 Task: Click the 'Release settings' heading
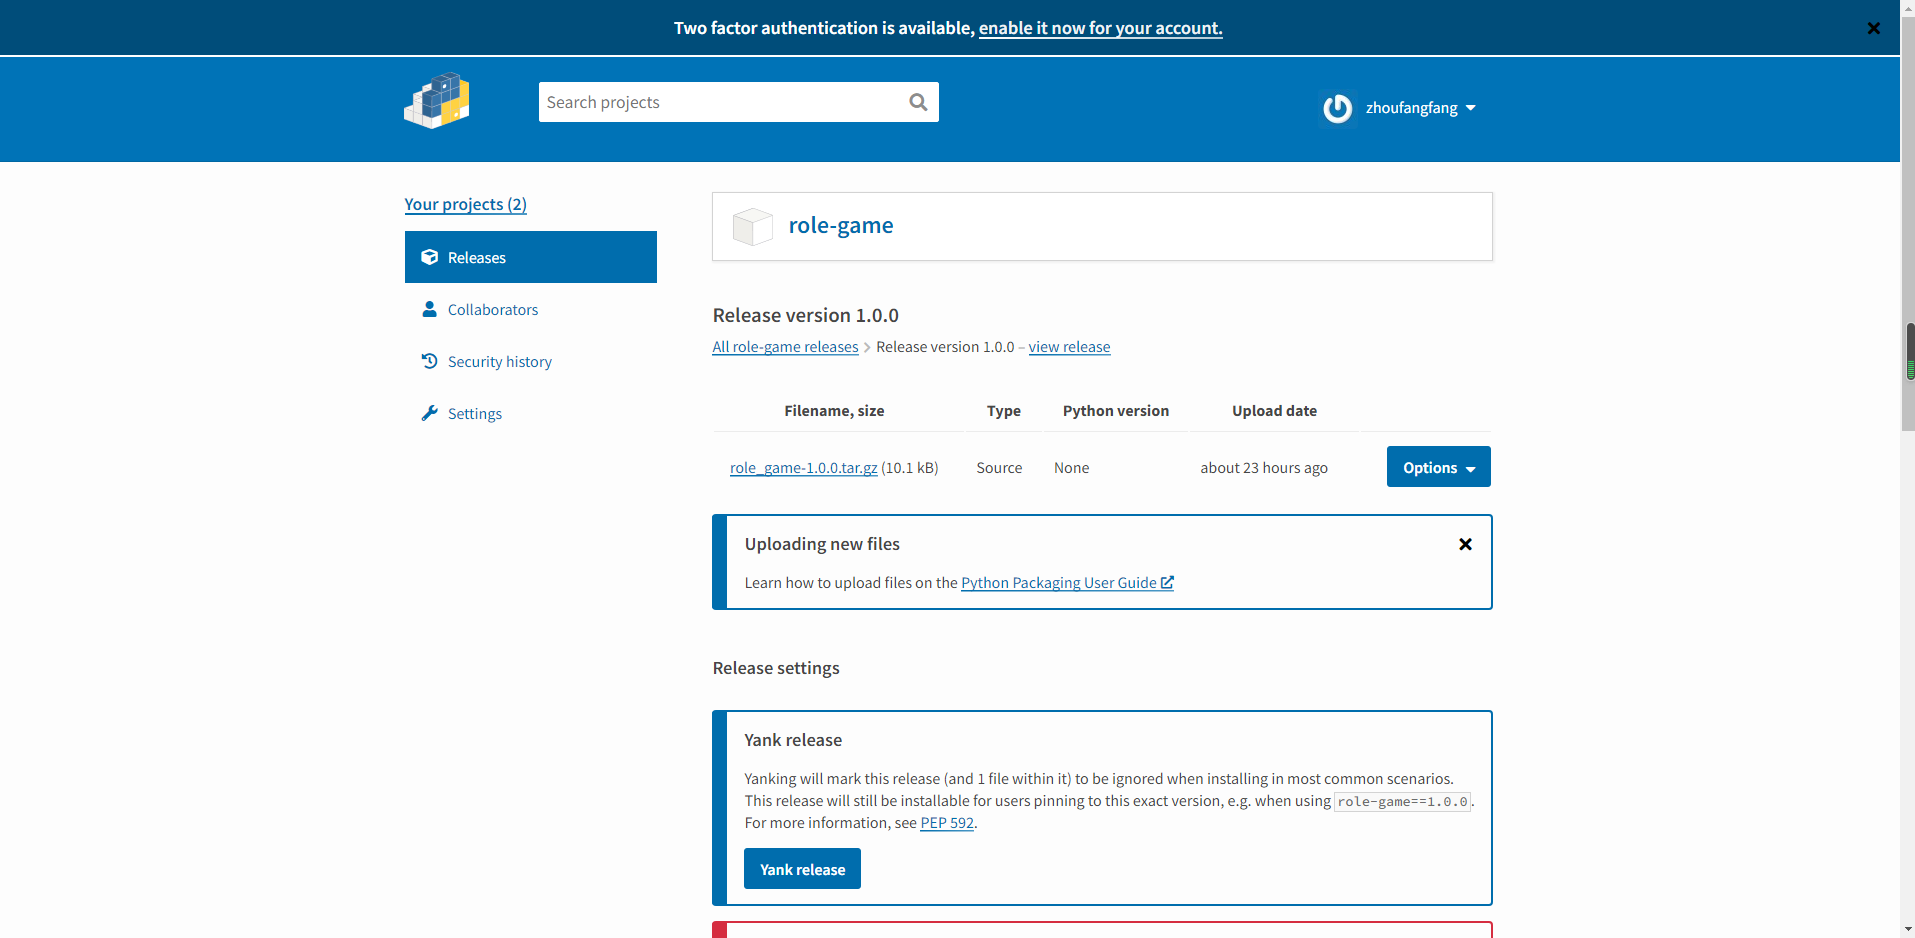[x=776, y=668]
